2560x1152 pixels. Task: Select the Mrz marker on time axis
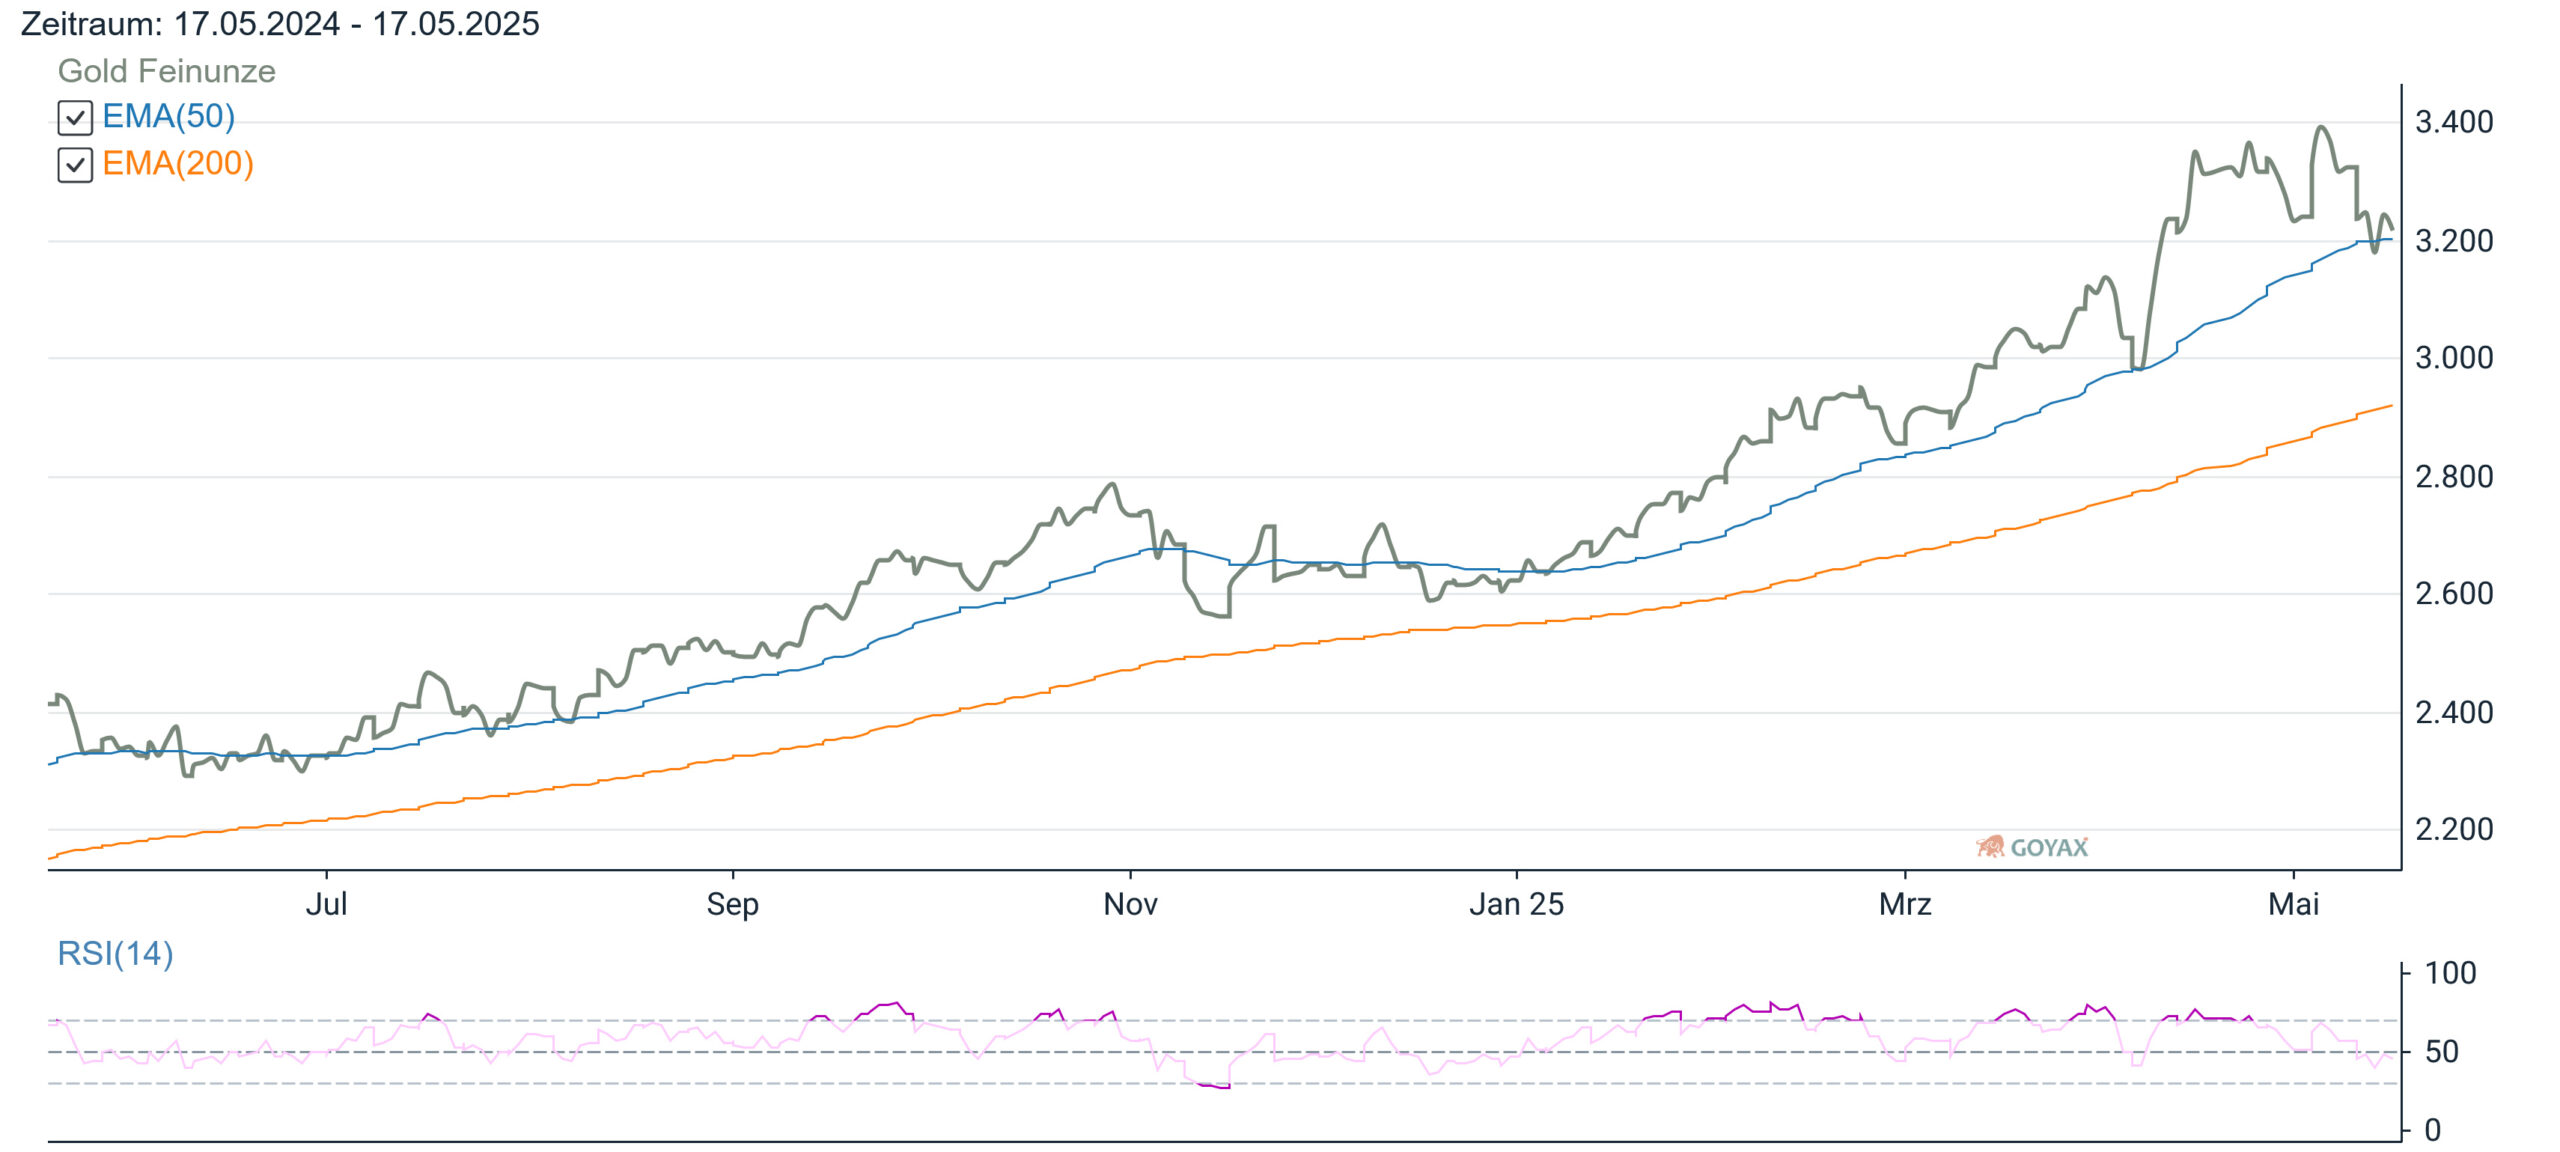pos(1905,904)
